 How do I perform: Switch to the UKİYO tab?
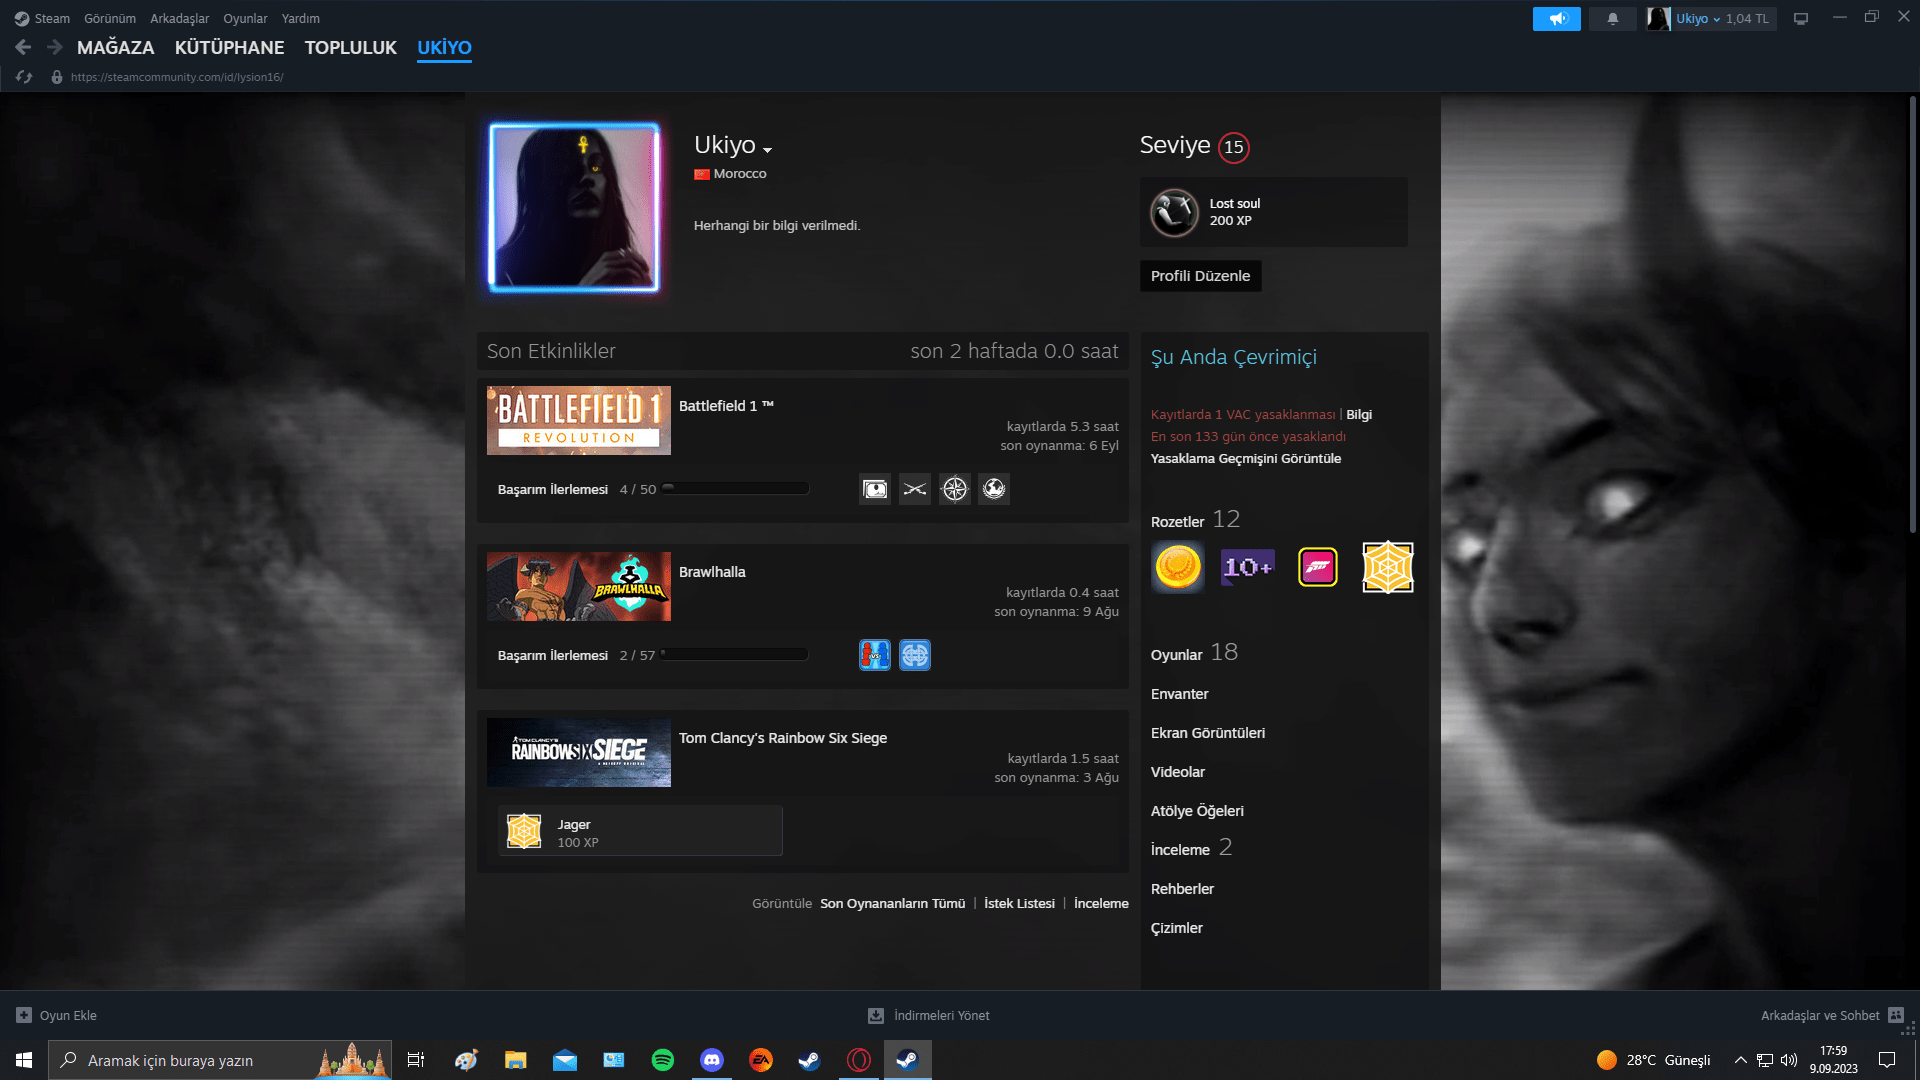(444, 47)
